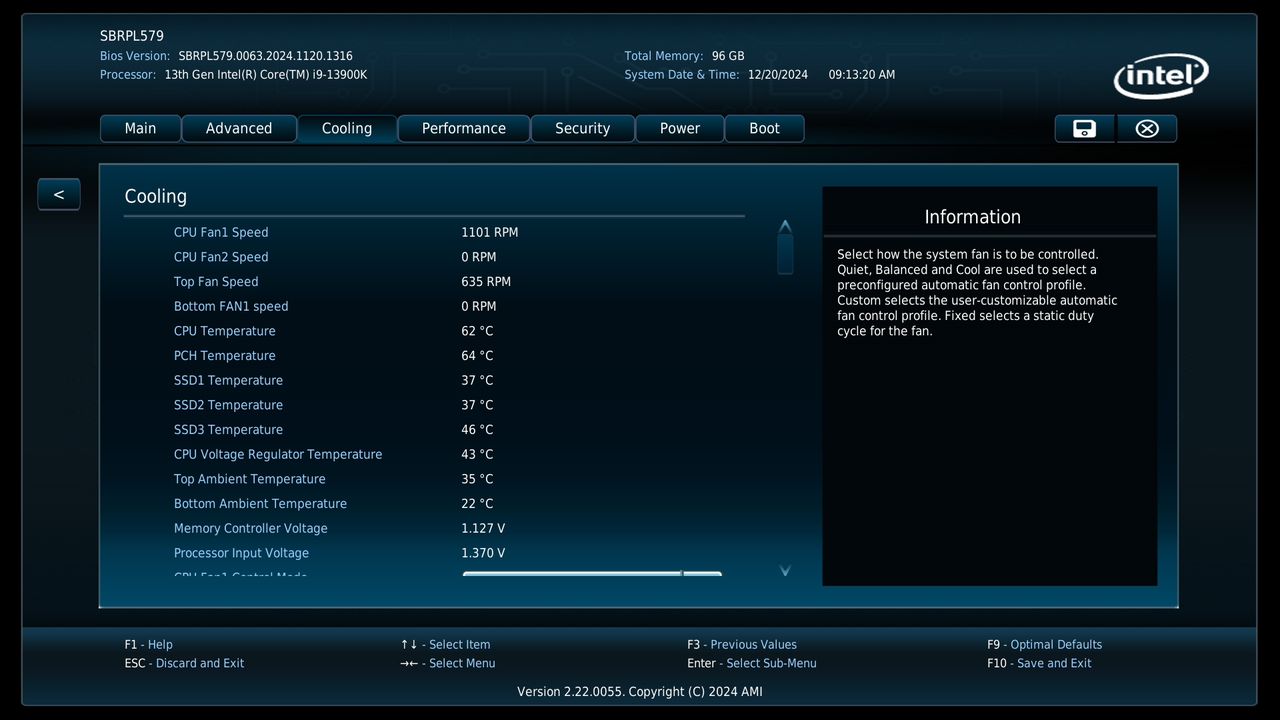Viewport: 1280px width, 720px height.
Task: Go to the Boot tab
Action: (765, 128)
